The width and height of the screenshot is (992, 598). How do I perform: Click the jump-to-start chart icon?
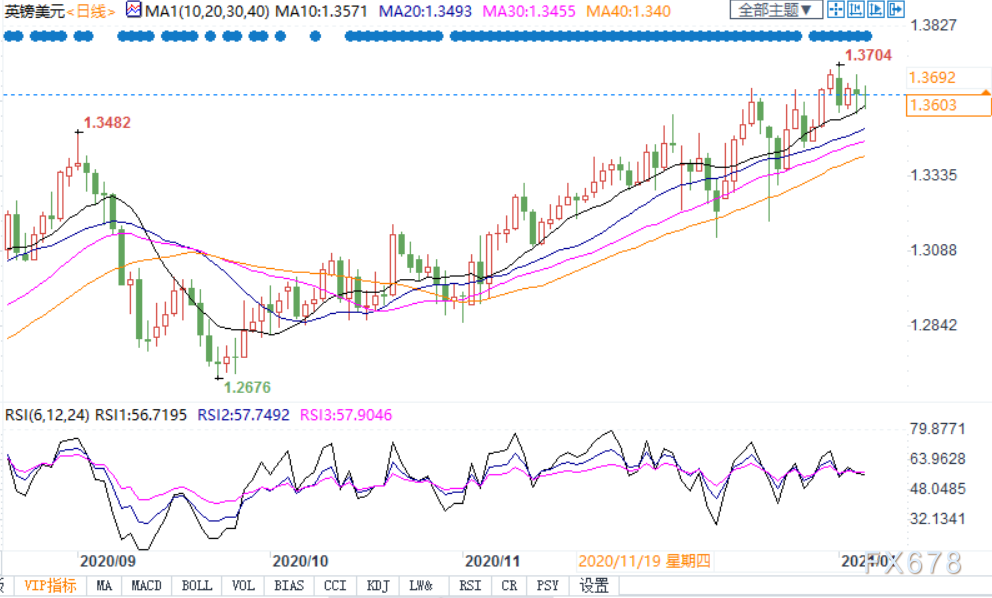[x=855, y=11]
